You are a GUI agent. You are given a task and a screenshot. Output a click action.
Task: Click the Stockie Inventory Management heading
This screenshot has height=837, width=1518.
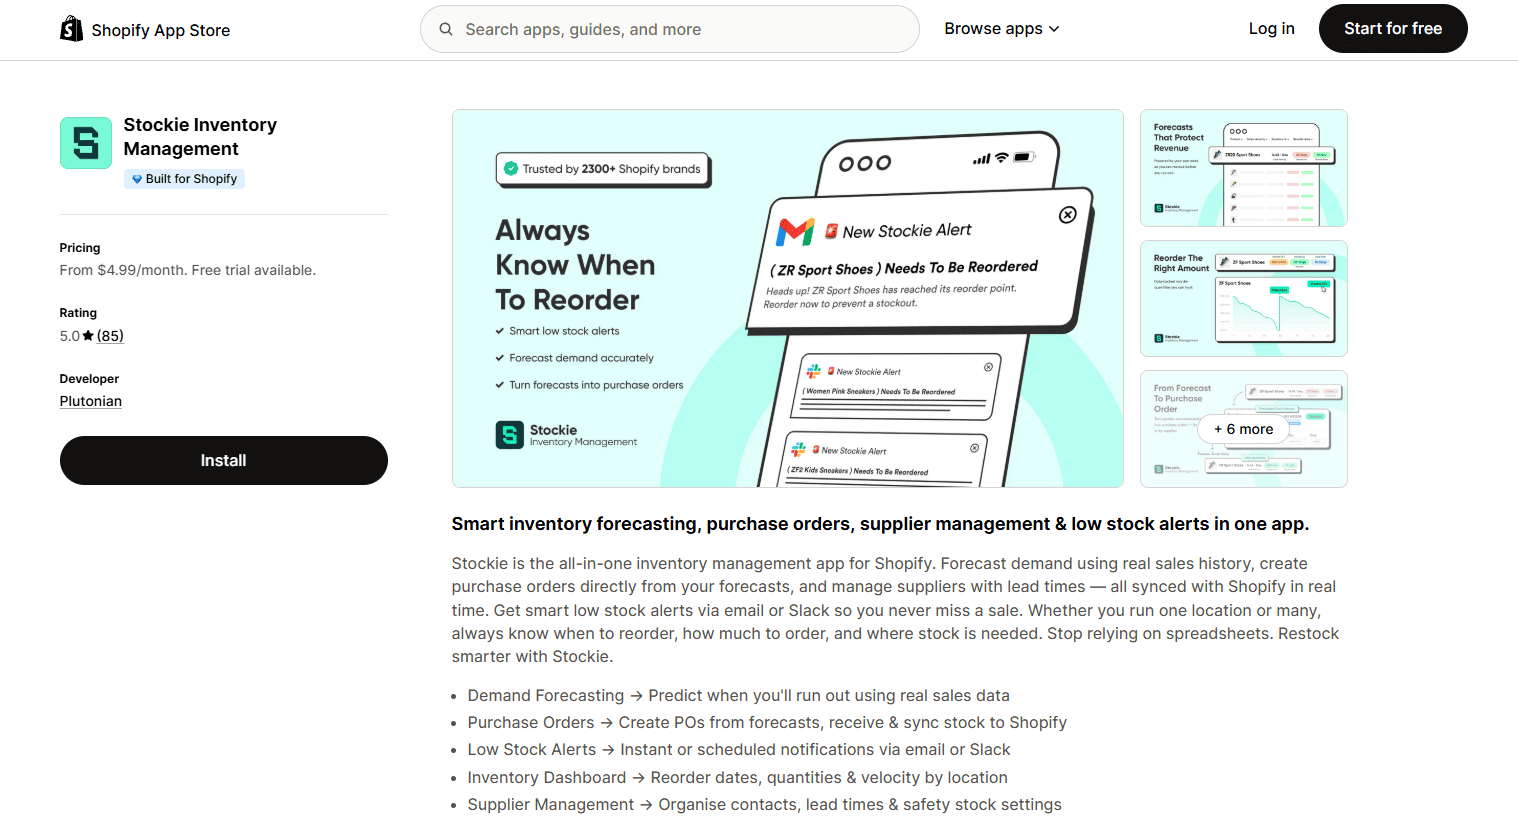(x=200, y=137)
